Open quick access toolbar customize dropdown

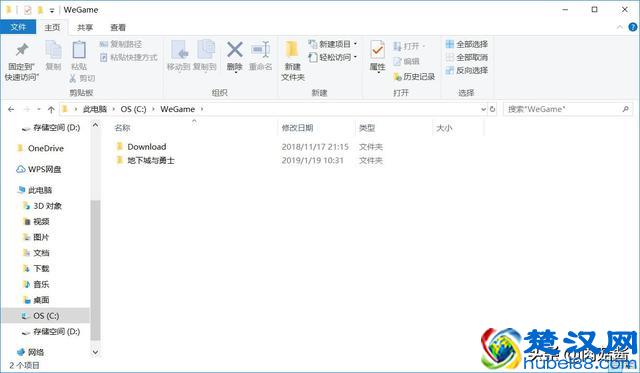(52, 10)
